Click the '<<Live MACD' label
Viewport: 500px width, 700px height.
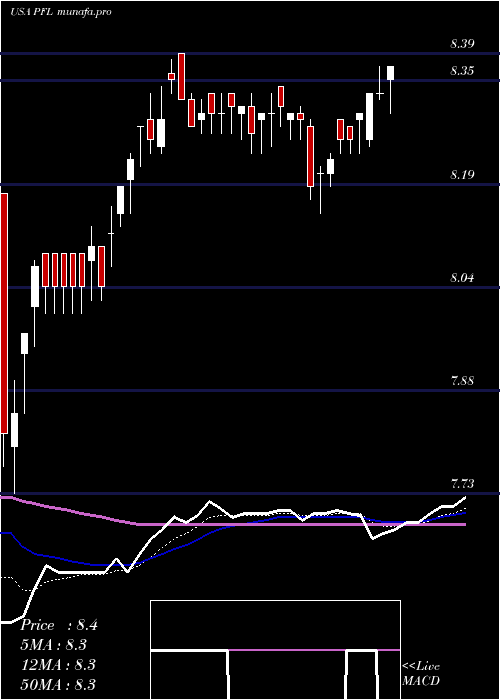click(x=421, y=674)
